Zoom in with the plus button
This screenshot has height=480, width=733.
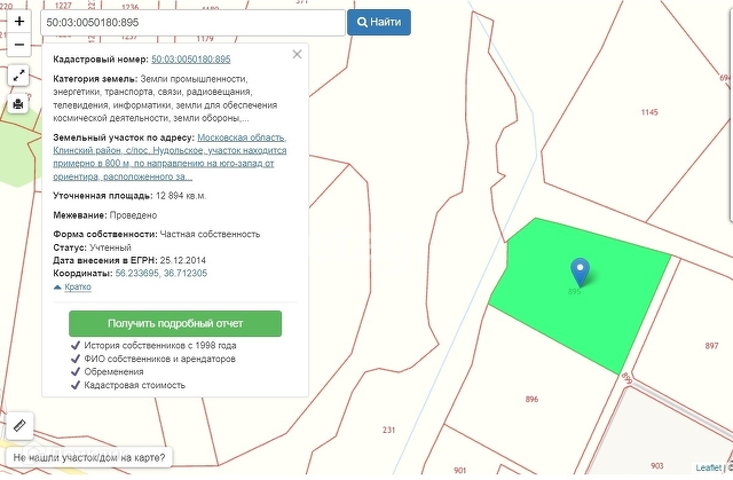point(19,21)
